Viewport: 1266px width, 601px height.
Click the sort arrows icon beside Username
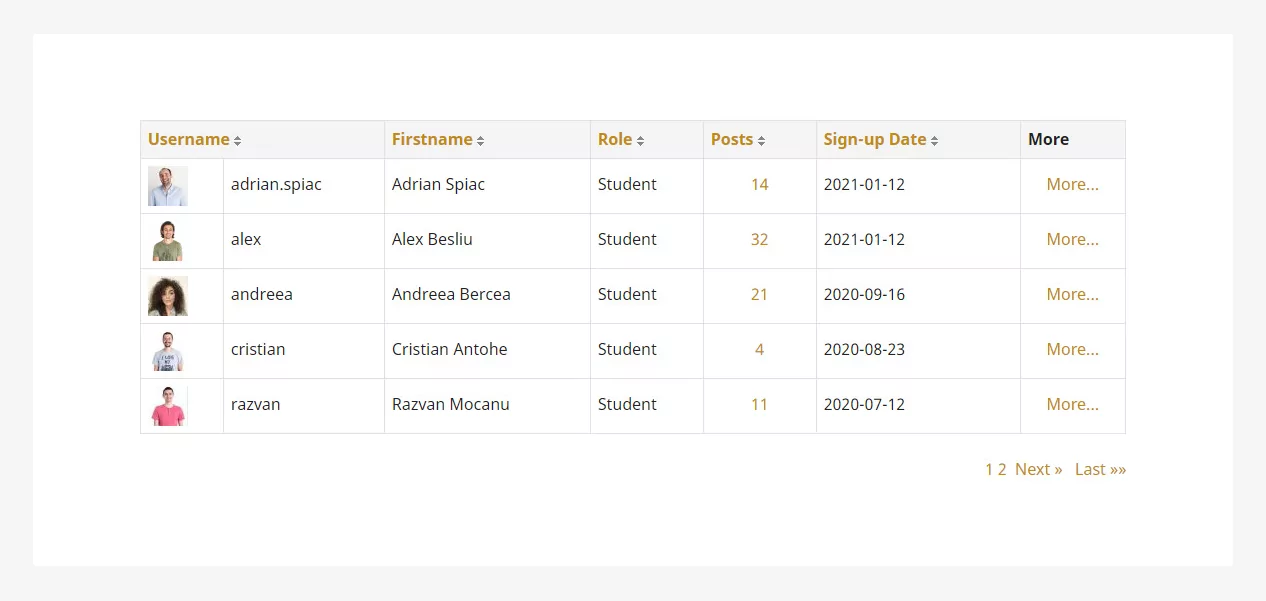(237, 141)
